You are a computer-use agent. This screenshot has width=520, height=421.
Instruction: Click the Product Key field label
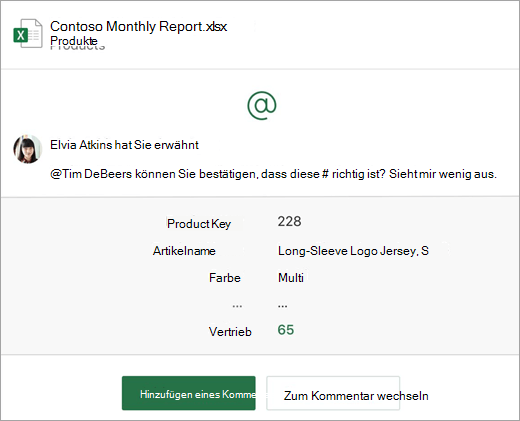click(x=199, y=224)
